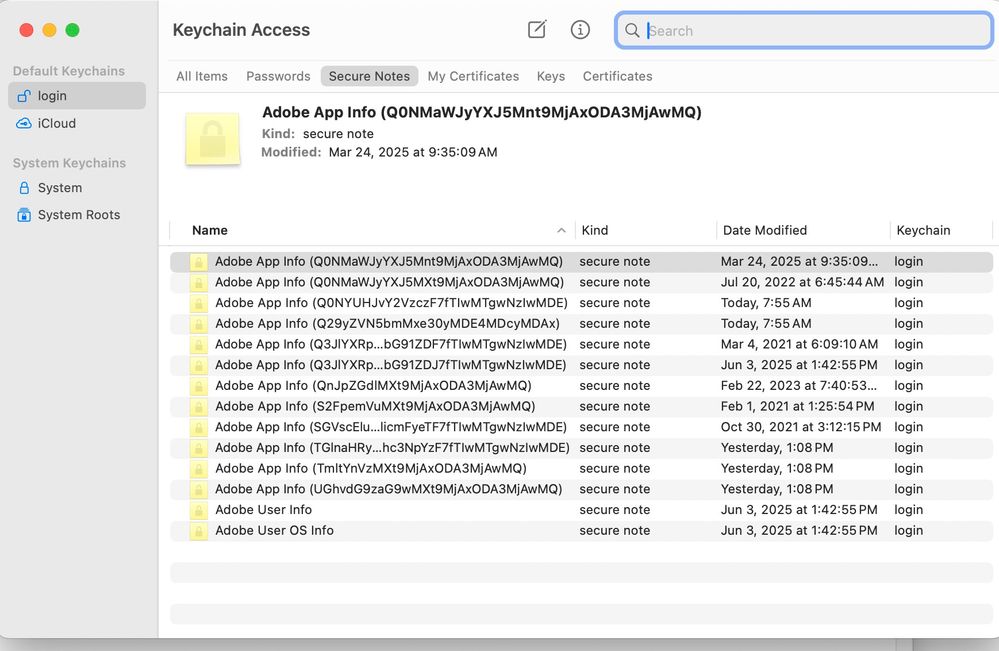Switch to the Keys tab
The width and height of the screenshot is (999, 651).
click(x=550, y=76)
